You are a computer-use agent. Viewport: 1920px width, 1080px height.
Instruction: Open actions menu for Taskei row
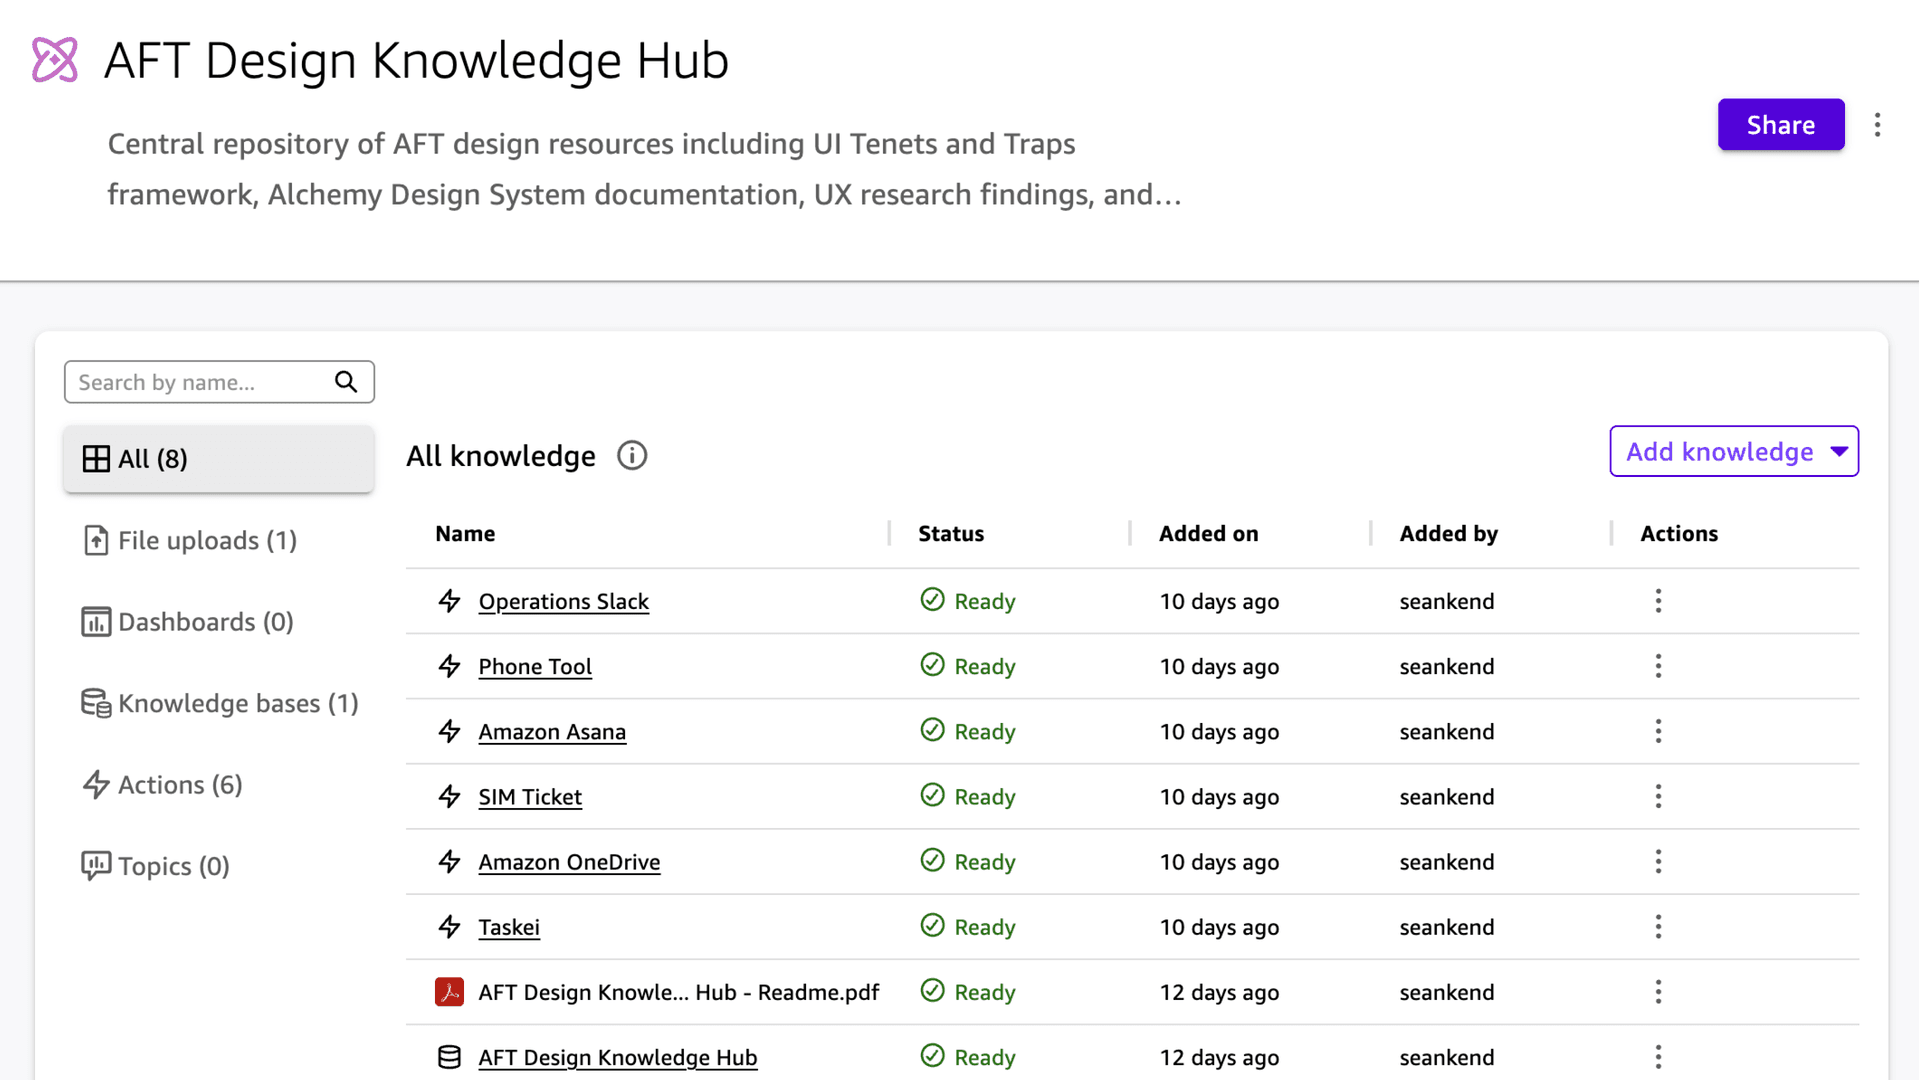click(1658, 927)
